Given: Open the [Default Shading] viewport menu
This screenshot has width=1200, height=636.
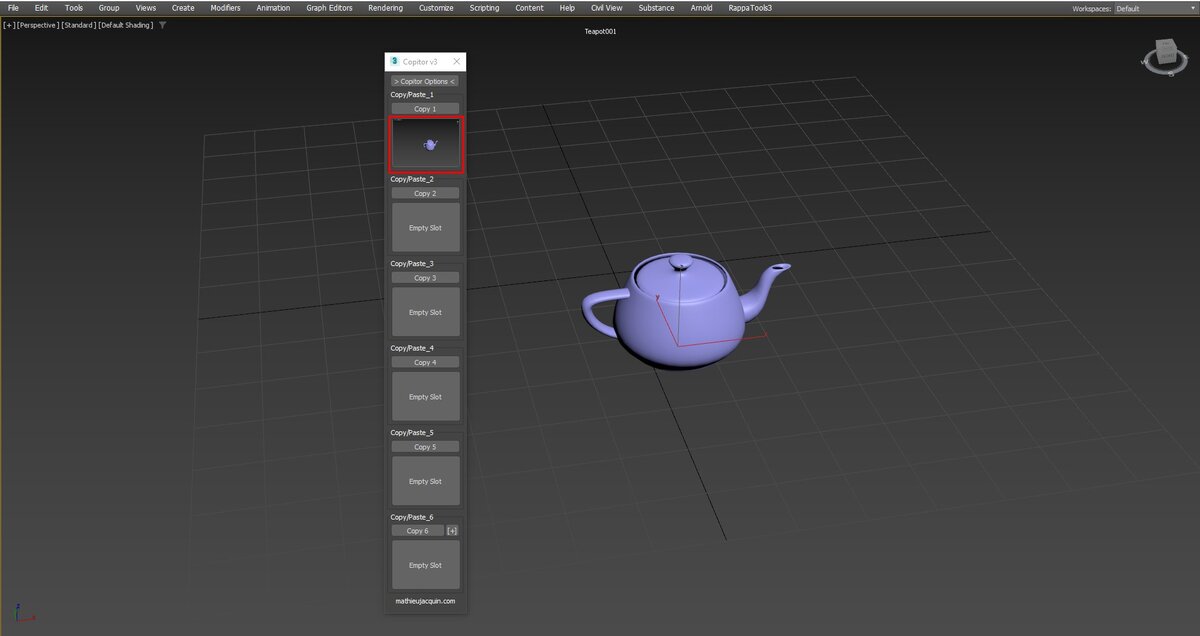Looking at the screenshot, I should point(126,25).
